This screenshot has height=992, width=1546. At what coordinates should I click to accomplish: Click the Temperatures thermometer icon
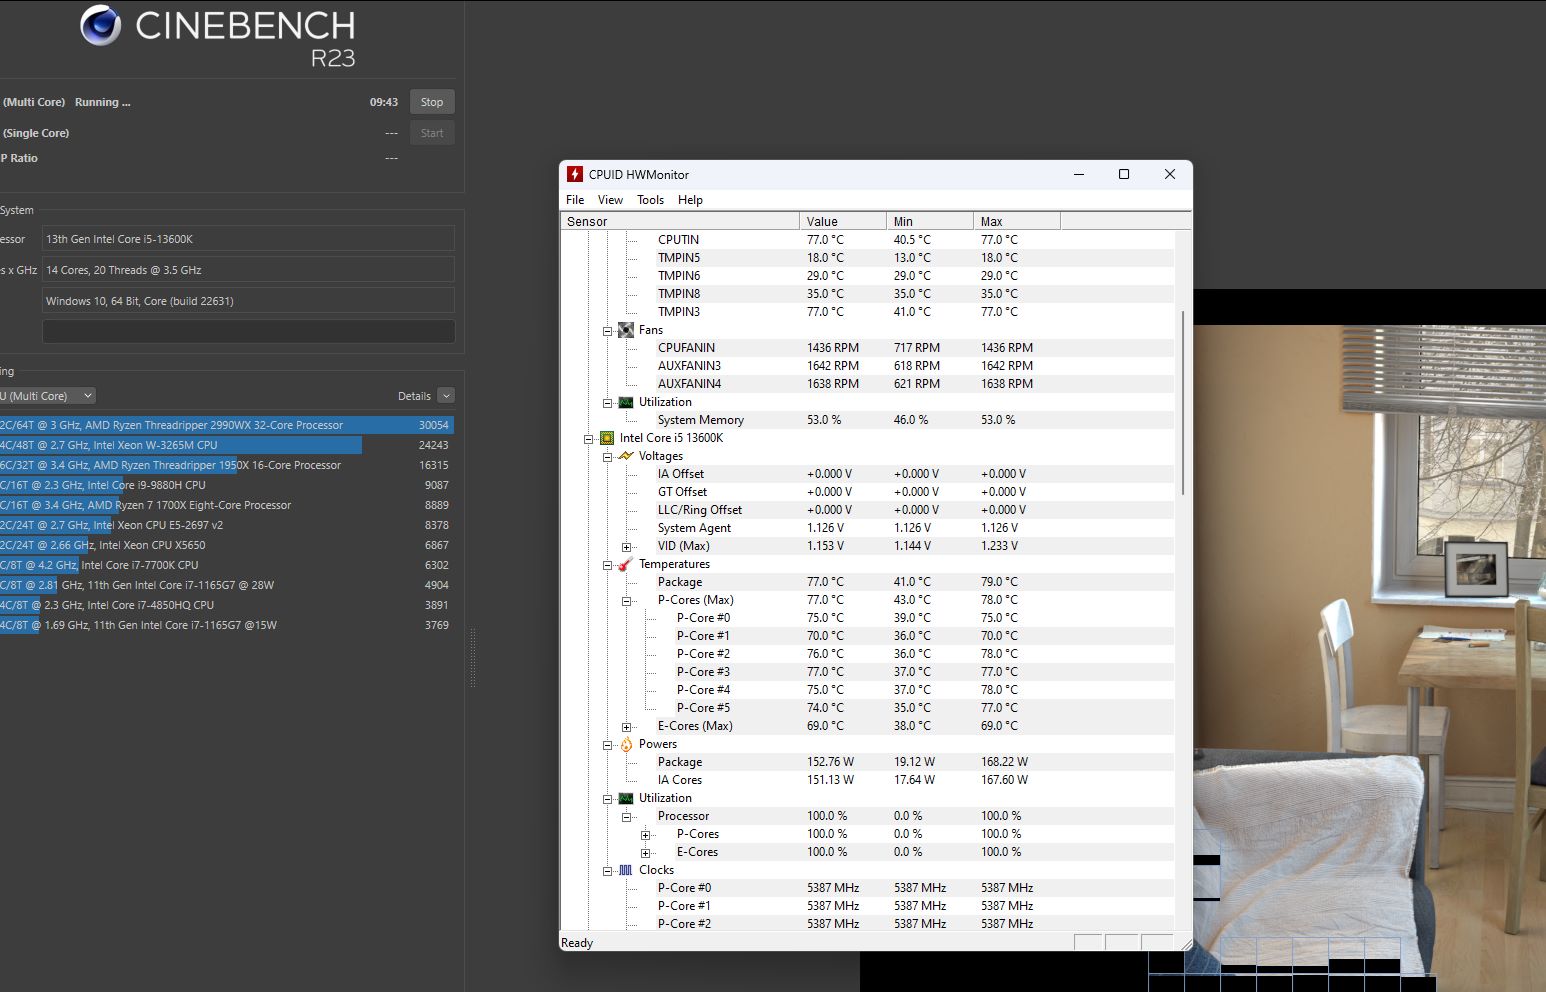626,564
